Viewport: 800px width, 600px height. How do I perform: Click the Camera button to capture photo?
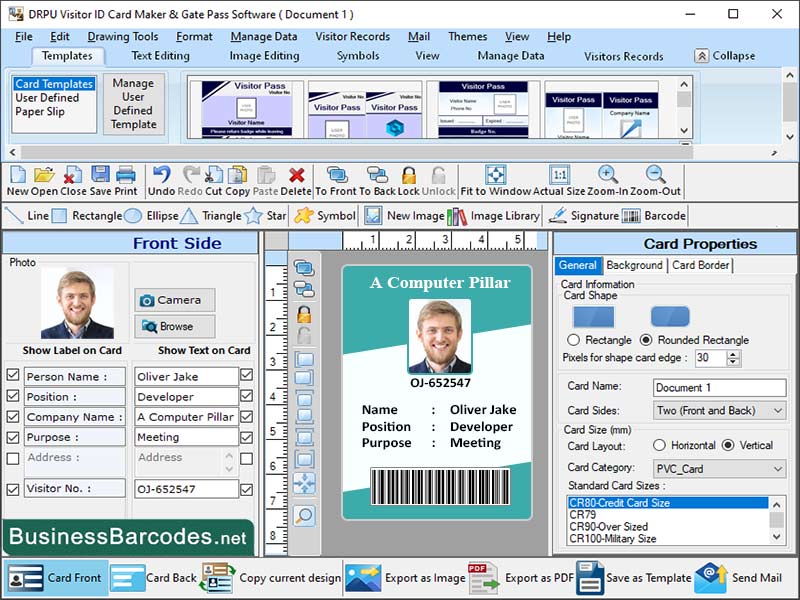click(x=175, y=299)
